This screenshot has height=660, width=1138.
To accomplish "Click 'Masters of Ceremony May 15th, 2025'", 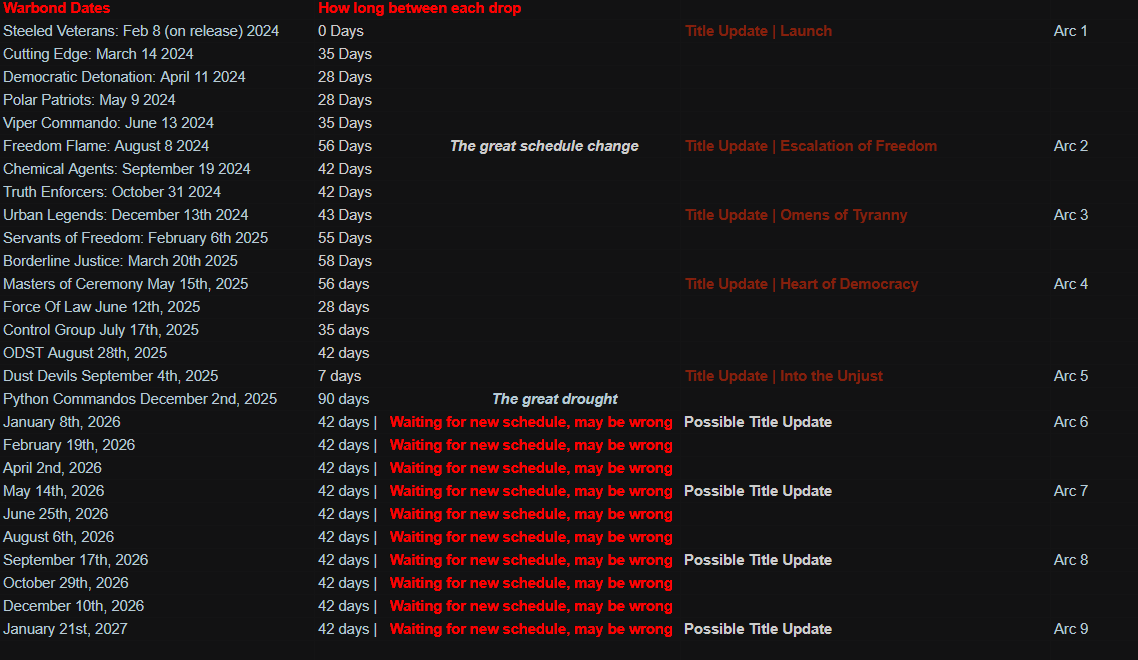I will (126, 284).
